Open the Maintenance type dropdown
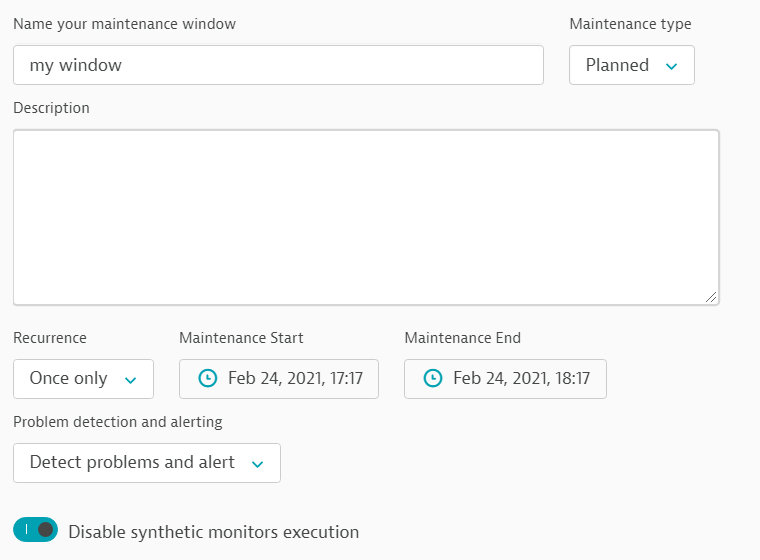760x560 pixels. point(631,65)
